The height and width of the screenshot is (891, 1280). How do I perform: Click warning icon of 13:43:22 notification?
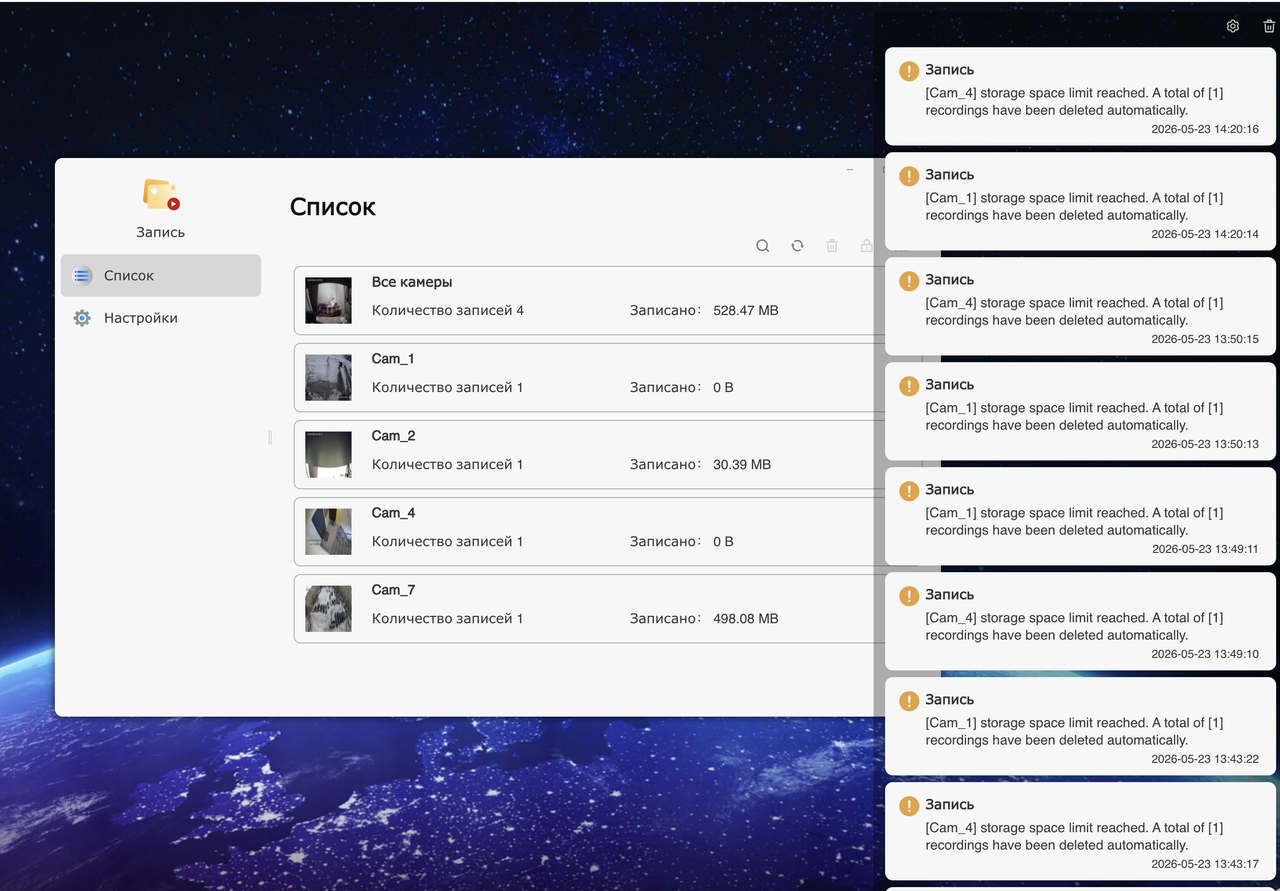(x=909, y=701)
